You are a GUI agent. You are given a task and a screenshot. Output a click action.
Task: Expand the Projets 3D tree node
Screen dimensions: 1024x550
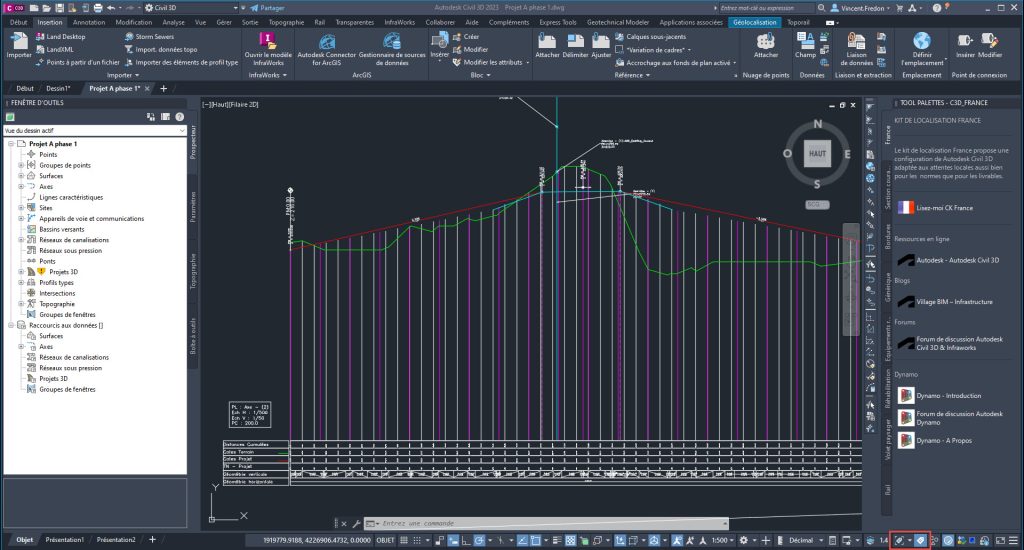tap(21, 272)
